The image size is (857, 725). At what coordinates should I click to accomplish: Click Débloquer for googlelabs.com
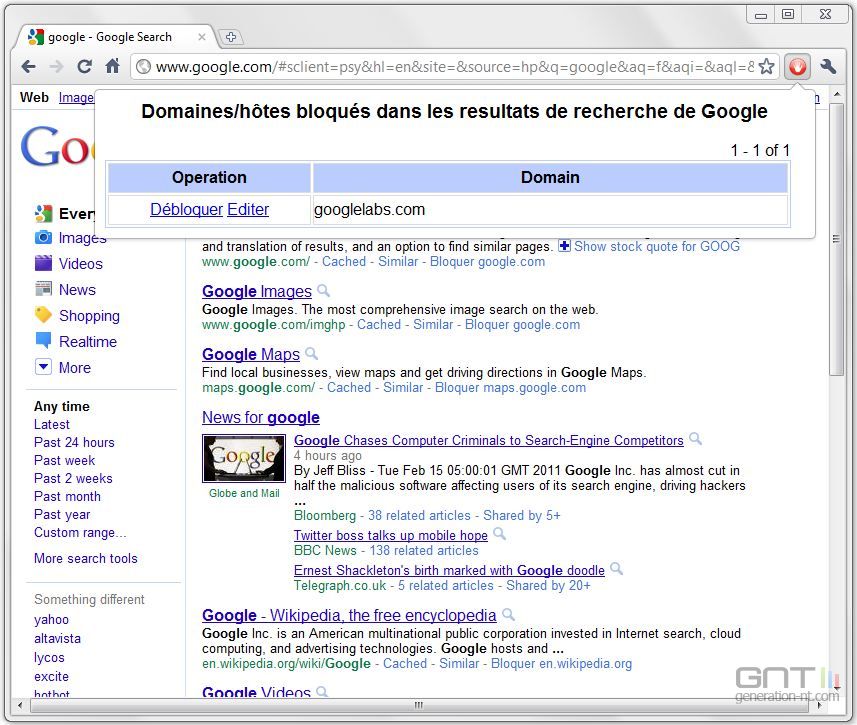coord(186,209)
